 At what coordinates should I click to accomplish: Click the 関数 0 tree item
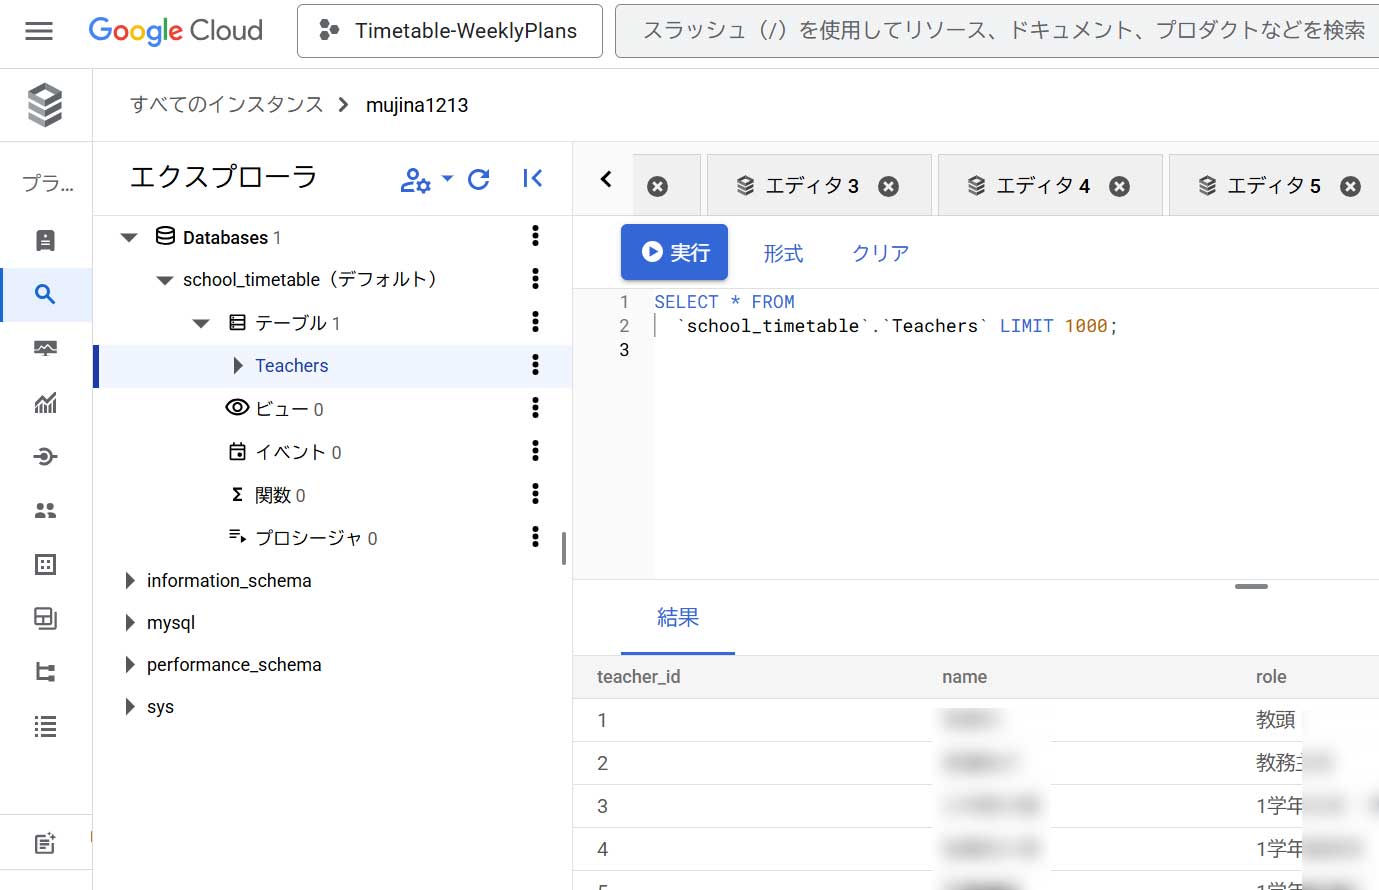coord(268,495)
